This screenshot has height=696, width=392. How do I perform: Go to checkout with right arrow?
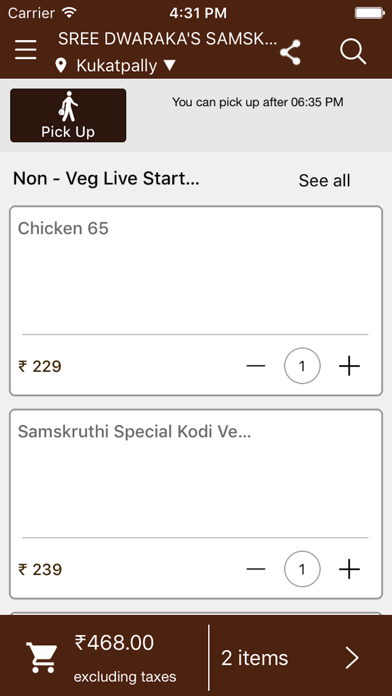pyautogui.click(x=352, y=658)
